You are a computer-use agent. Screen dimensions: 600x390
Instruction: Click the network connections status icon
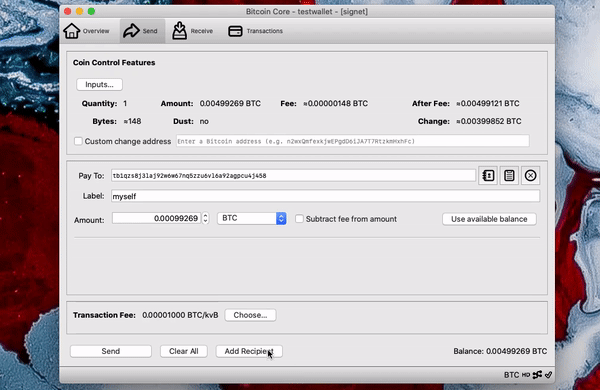pos(537,375)
